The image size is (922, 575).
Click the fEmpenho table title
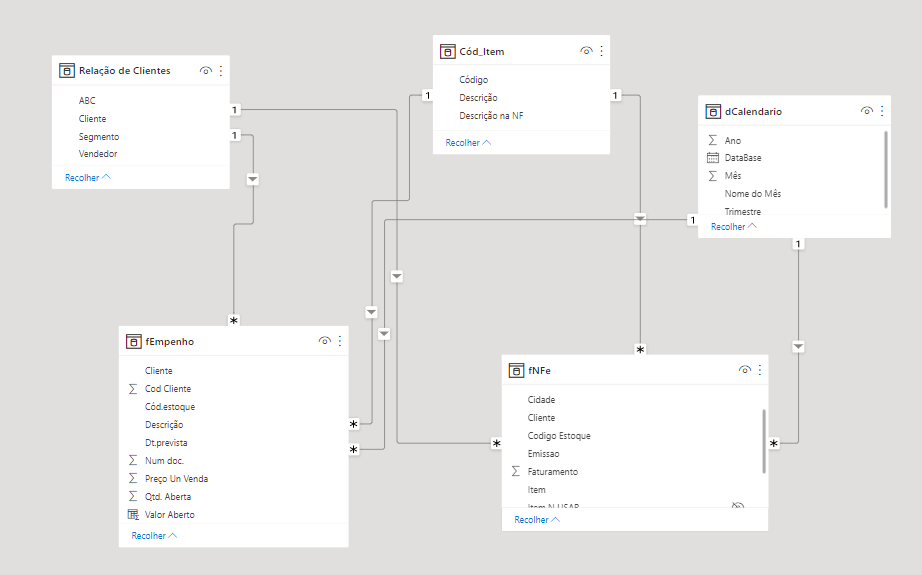point(169,342)
